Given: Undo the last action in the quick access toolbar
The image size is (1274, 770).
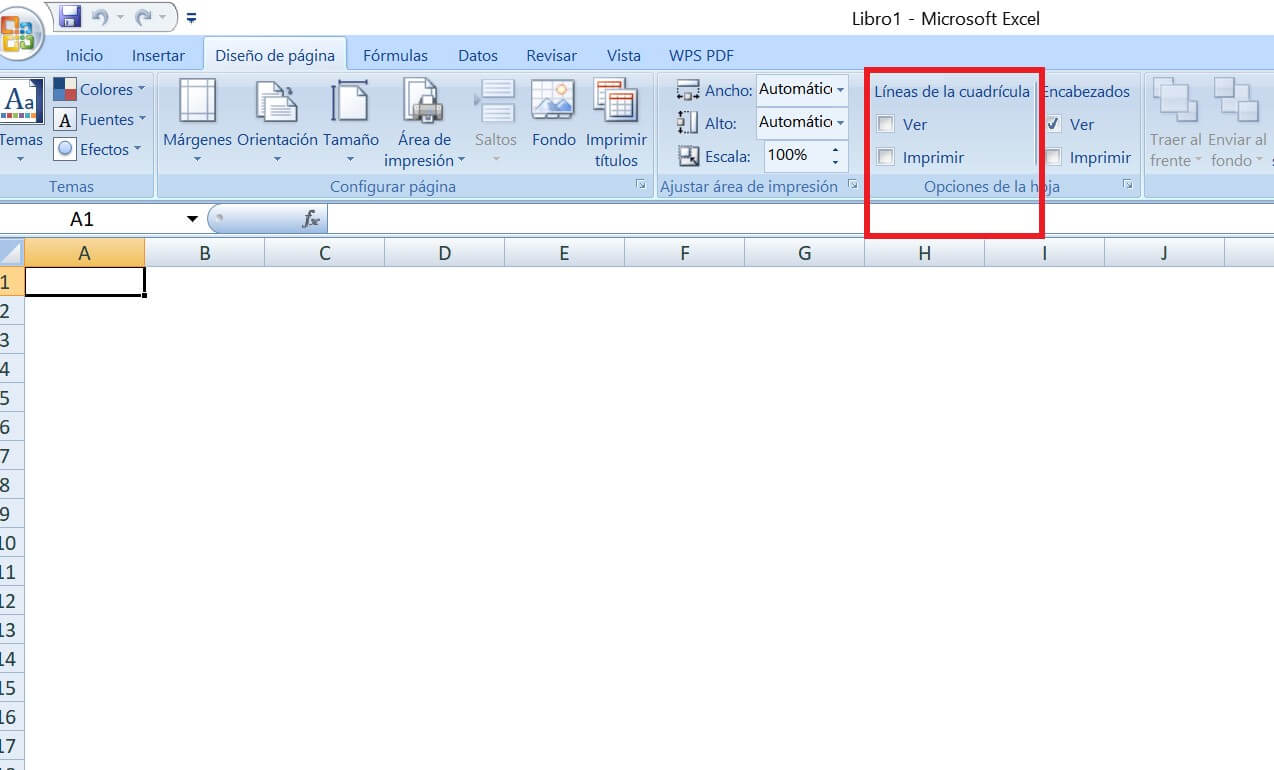Looking at the screenshot, I should (99, 17).
